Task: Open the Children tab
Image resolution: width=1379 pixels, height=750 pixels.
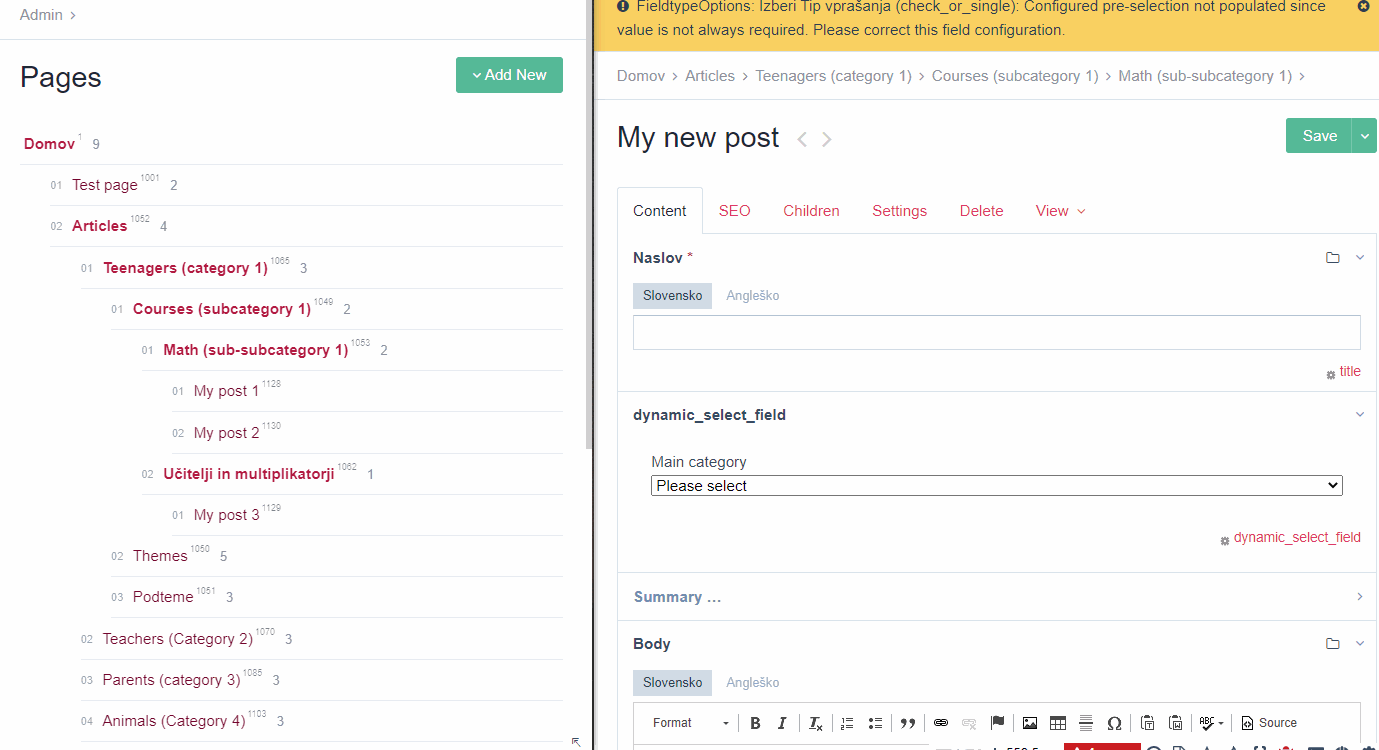Action: pos(811,211)
